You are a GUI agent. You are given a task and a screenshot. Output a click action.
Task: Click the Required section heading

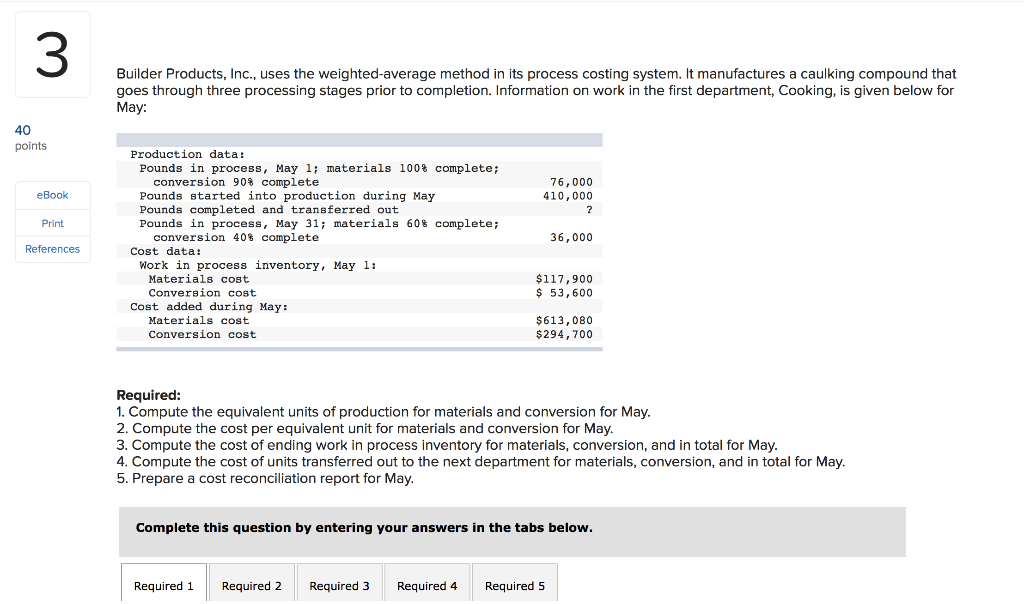coord(145,394)
